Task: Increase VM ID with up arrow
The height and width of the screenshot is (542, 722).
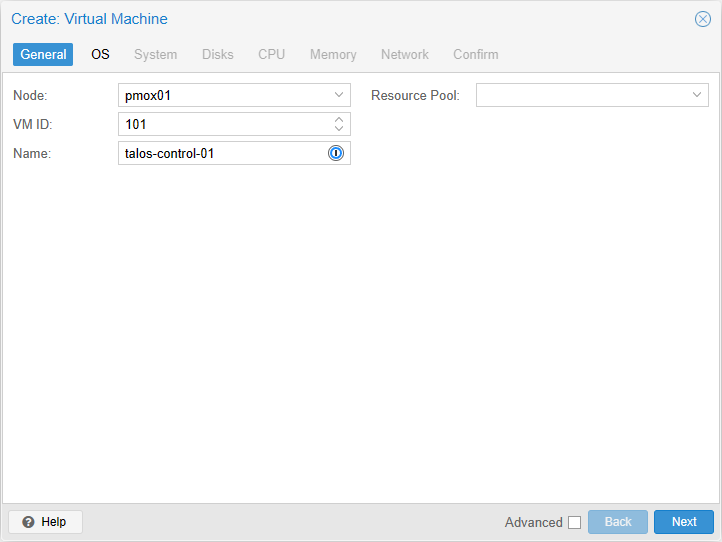Action: [x=339, y=119]
